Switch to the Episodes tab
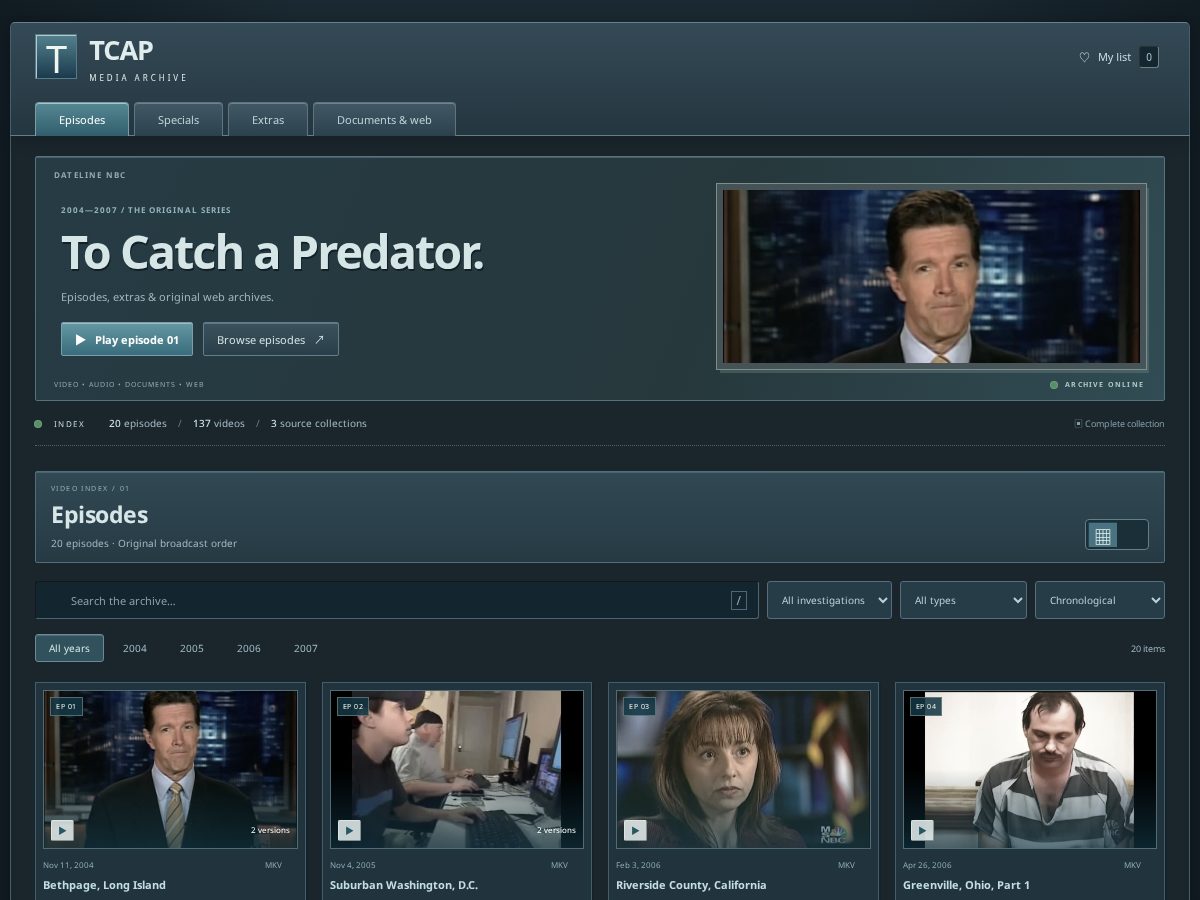The width and height of the screenshot is (1200, 900). click(82, 119)
